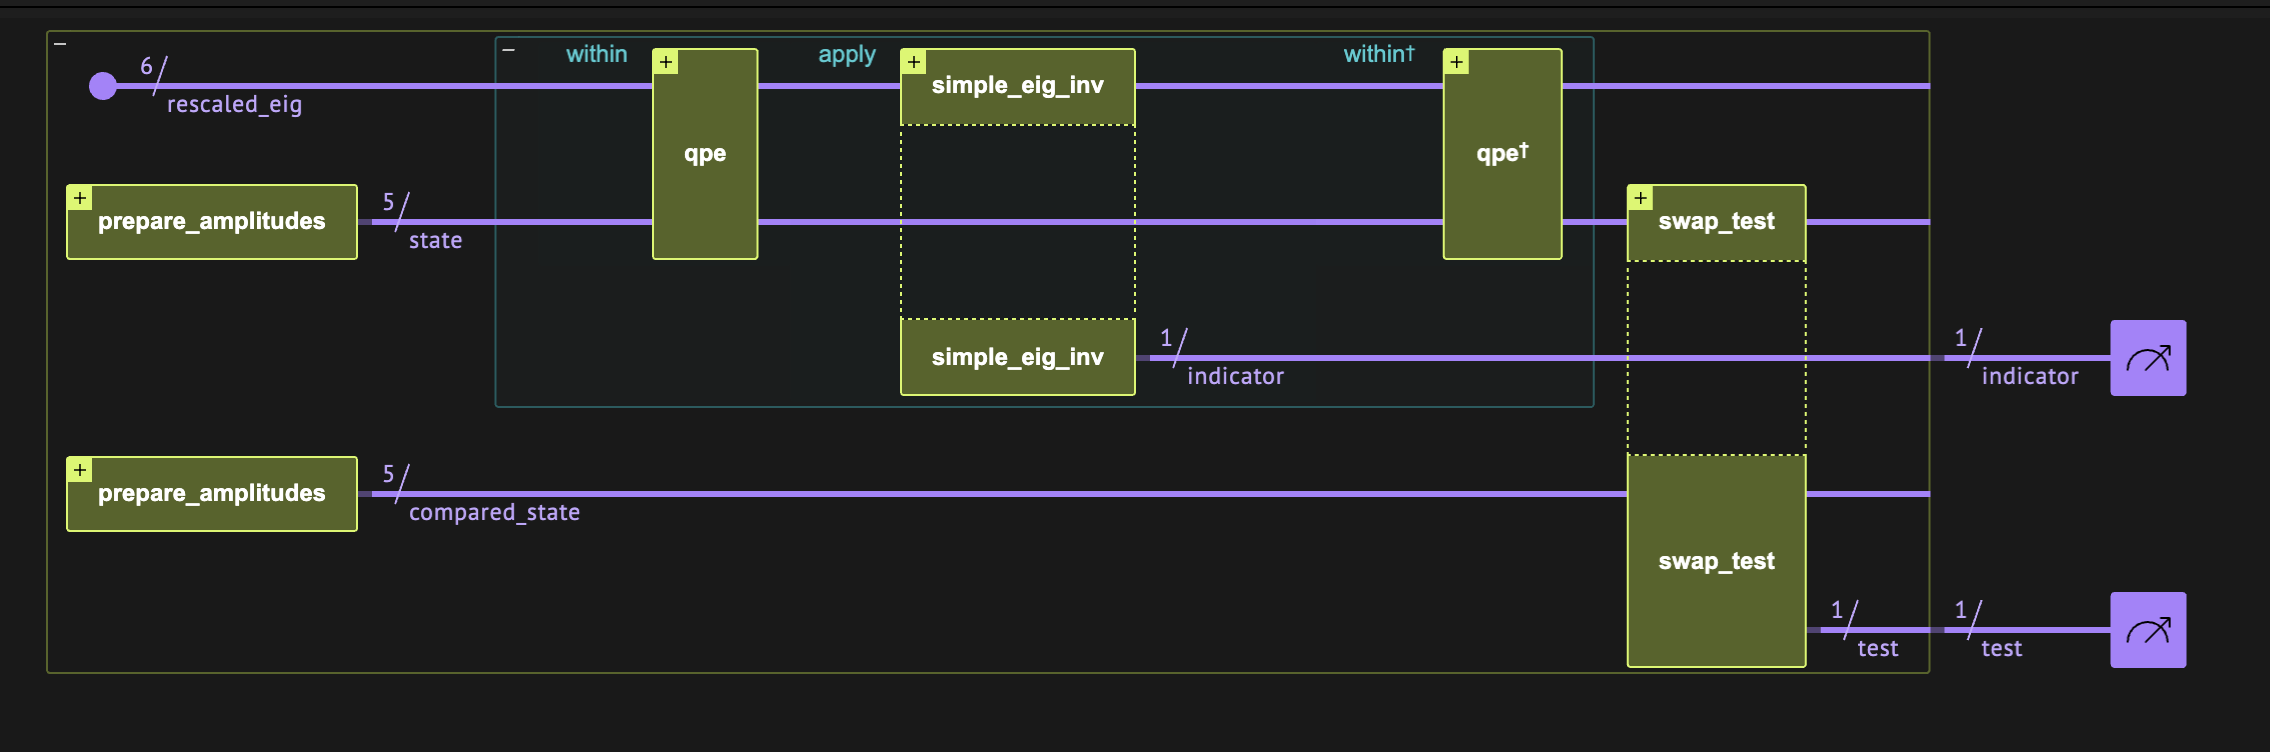The height and width of the screenshot is (752, 2270).
Task: Click the test measurement icon
Action: pyautogui.click(x=2147, y=630)
